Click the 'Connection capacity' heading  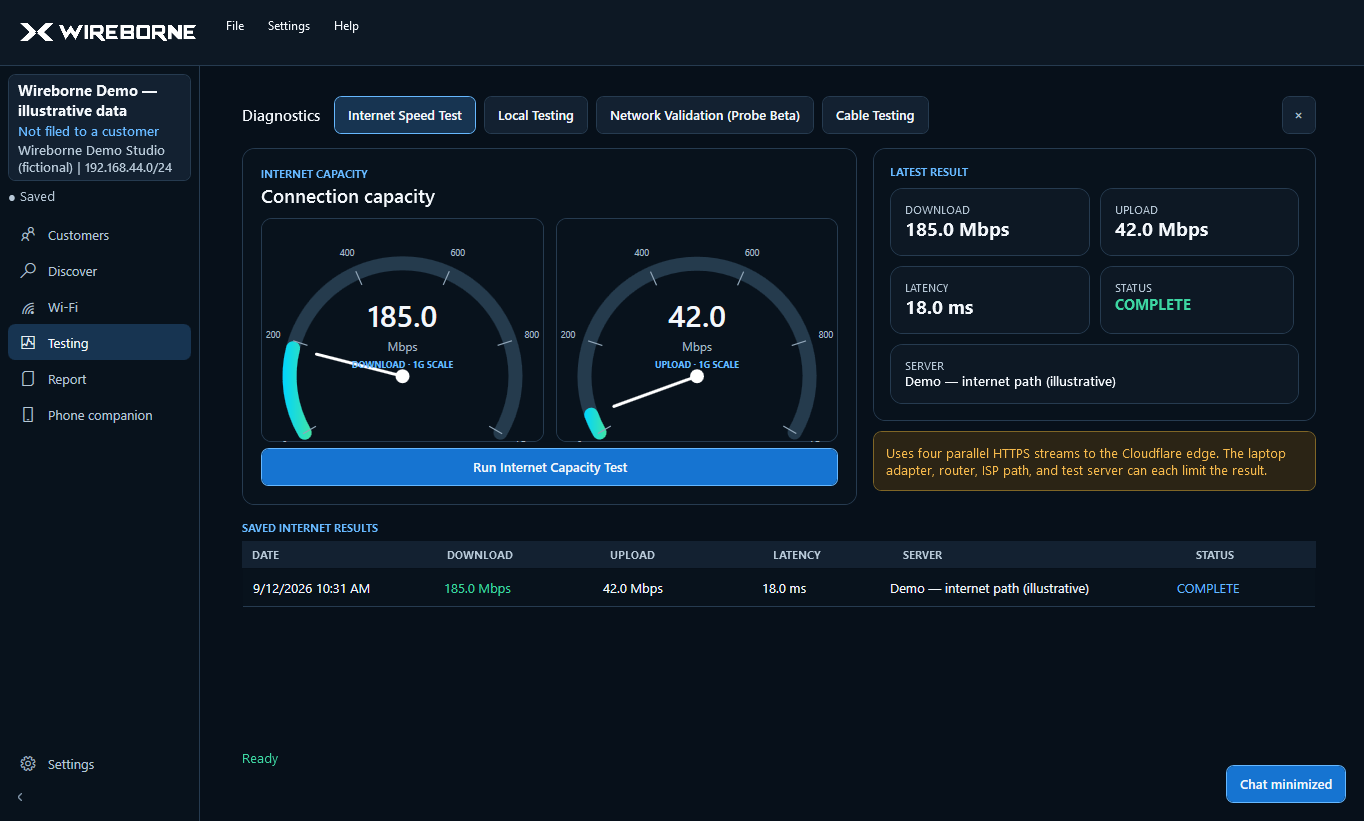348,197
